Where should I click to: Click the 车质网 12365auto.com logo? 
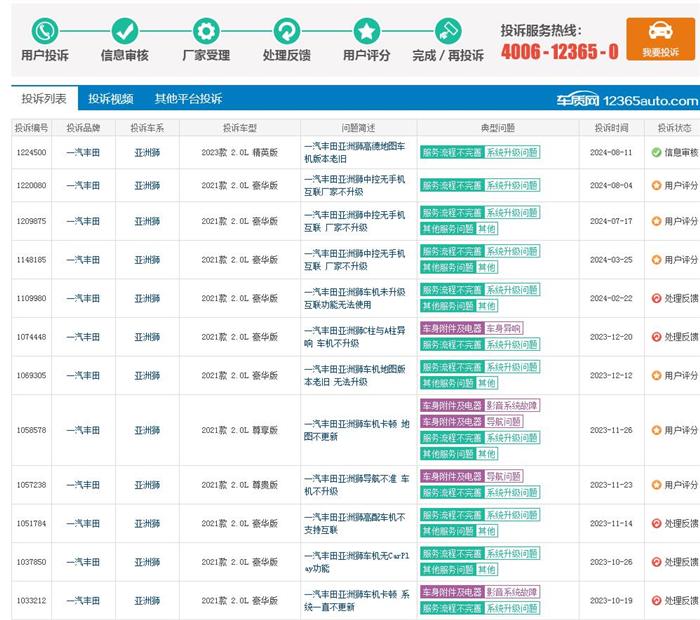coord(627,100)
